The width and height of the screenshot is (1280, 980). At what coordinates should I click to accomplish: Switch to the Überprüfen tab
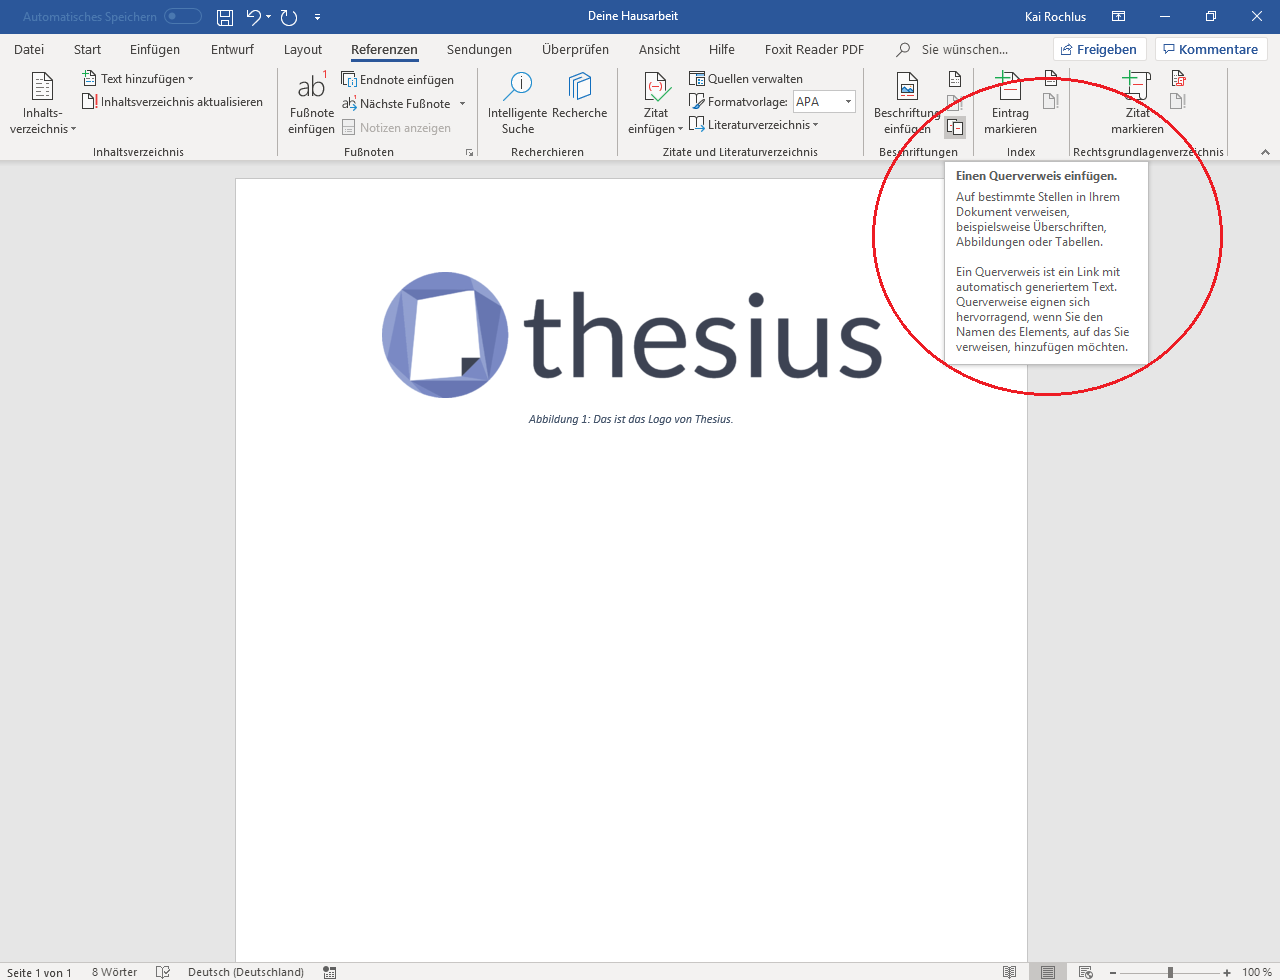click(x=575, y=49)
